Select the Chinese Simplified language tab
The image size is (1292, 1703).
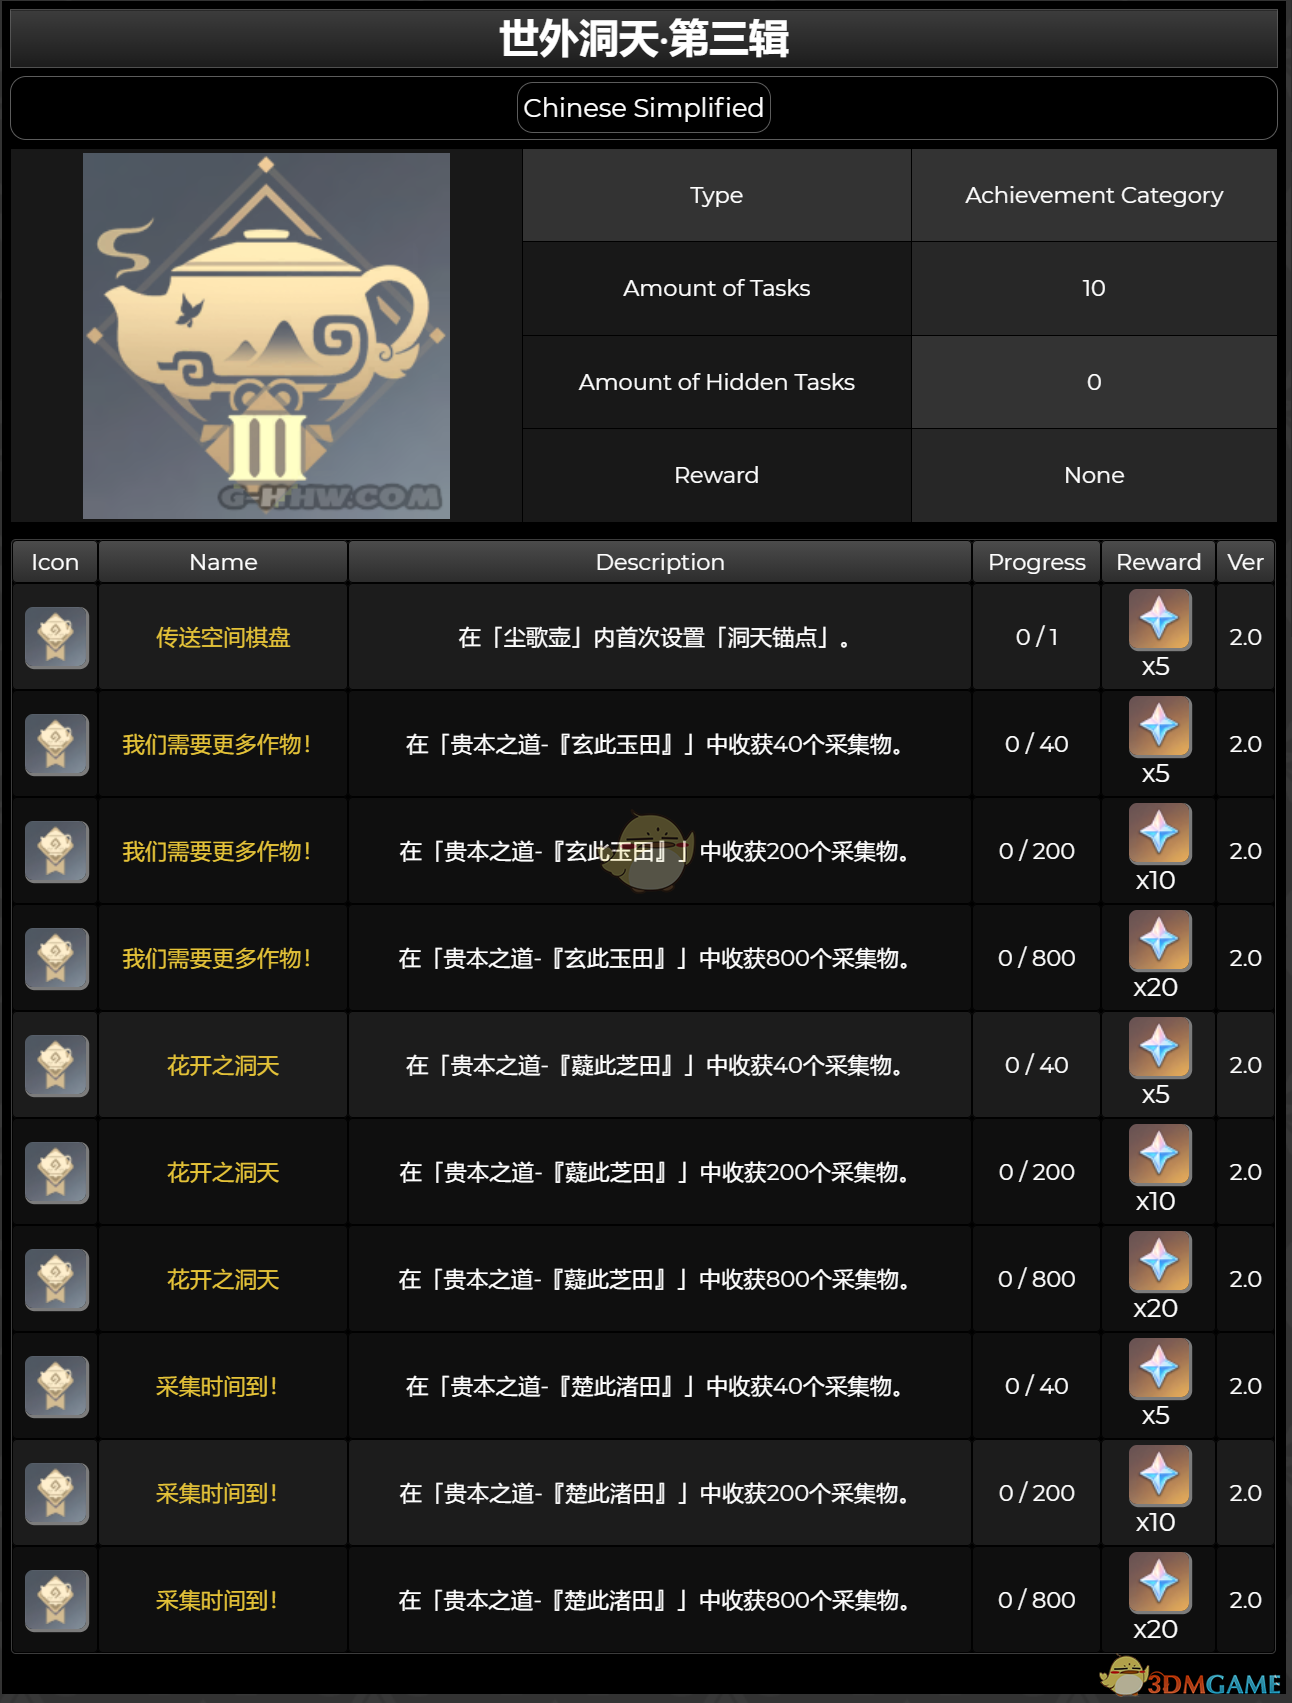[643, 107]
